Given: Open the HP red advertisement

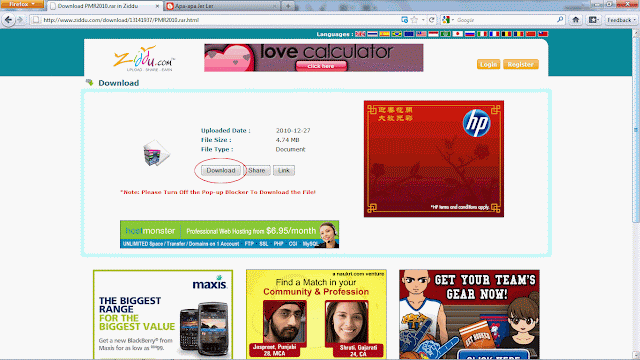Looking at the screenshot, I should click(x=434, y=159).
